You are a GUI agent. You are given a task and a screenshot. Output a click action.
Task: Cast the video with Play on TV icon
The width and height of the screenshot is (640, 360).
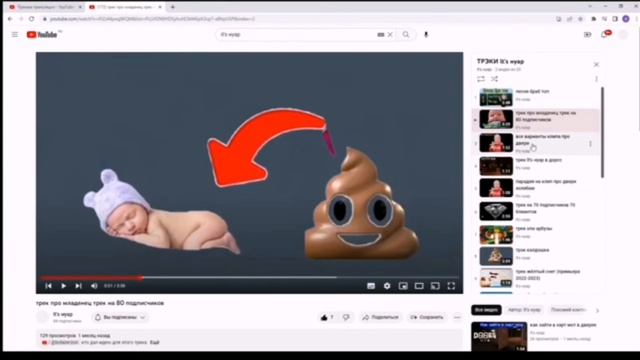435,286
